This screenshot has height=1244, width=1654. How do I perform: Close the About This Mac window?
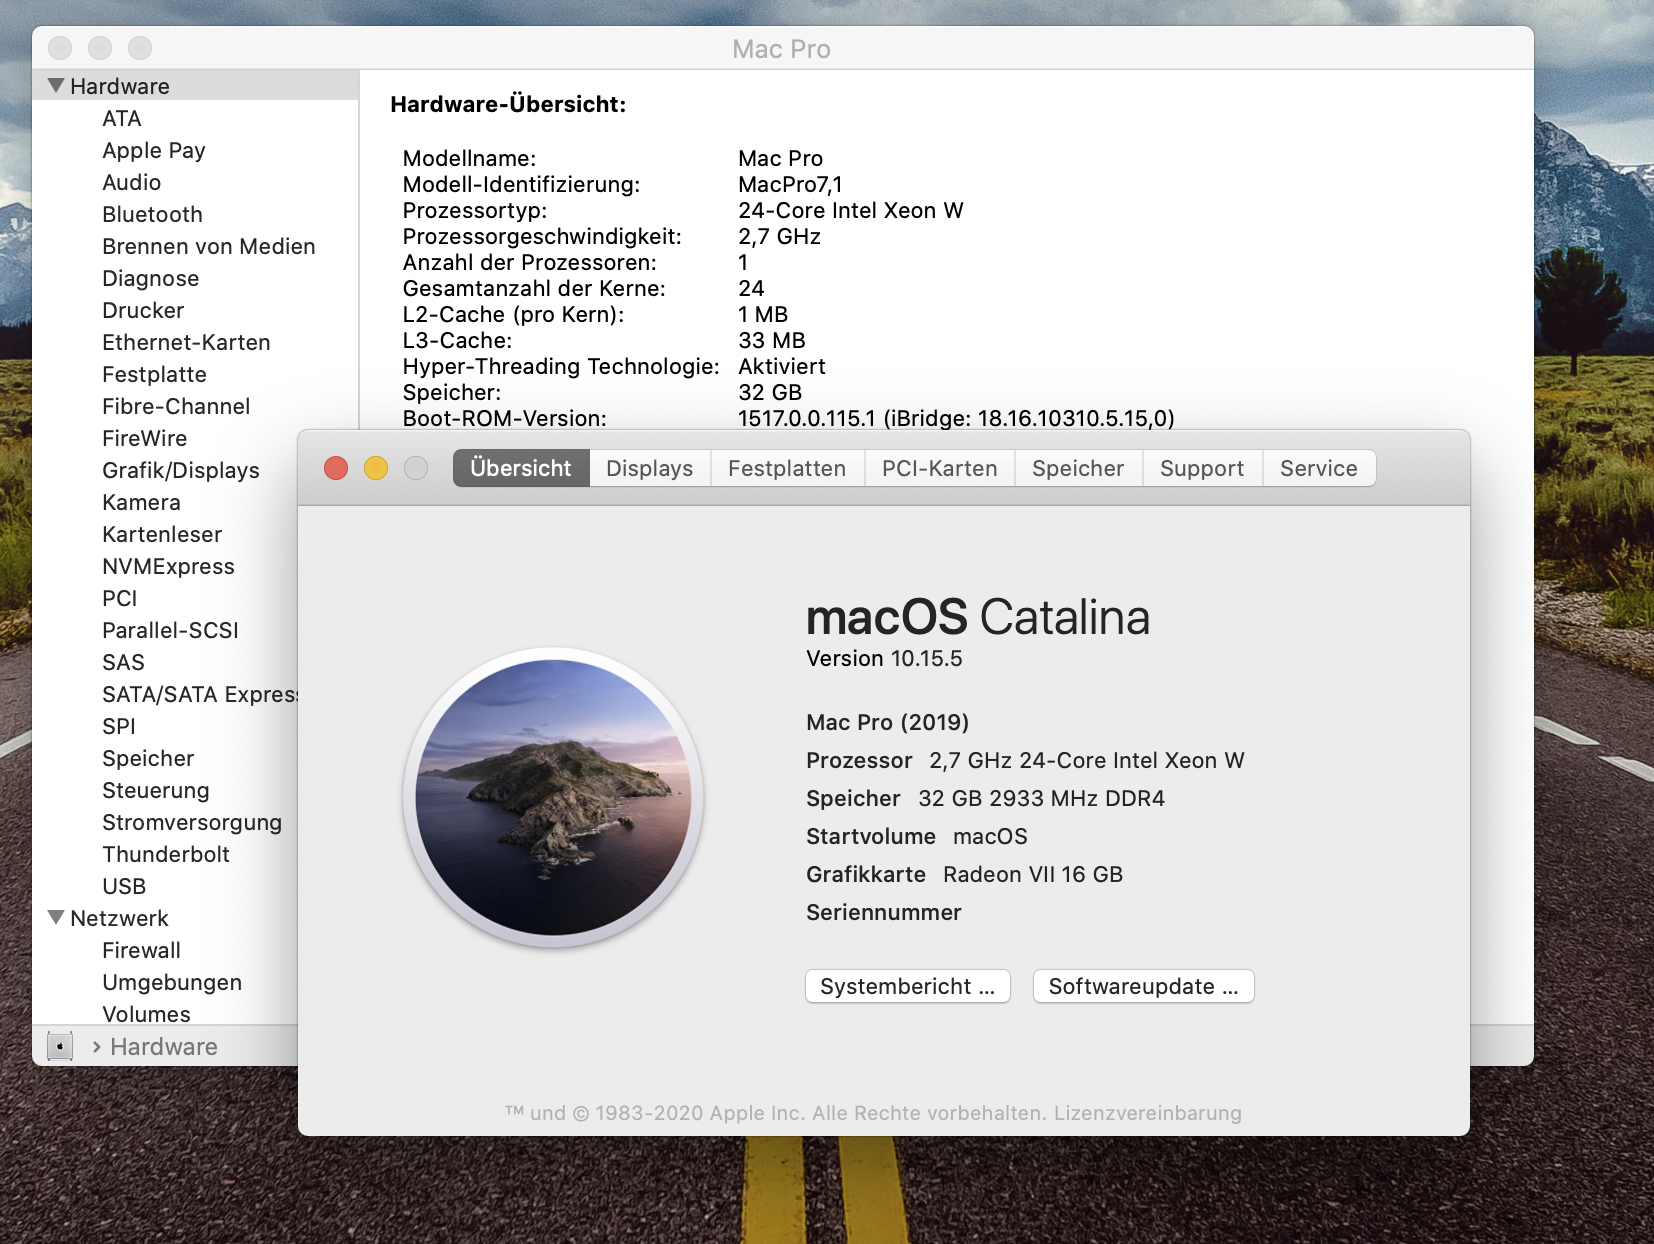(x=336, y=468)
